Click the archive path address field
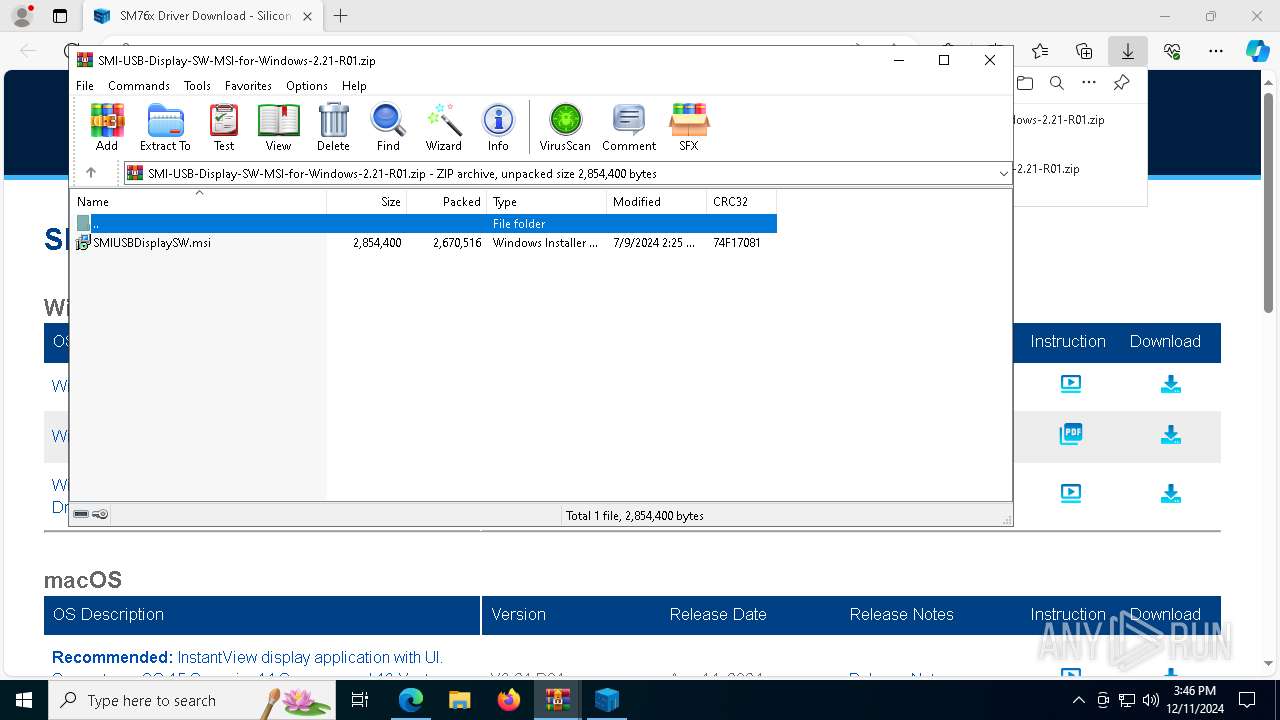This screenshot has width=1280, height=720. click(567, 173)
